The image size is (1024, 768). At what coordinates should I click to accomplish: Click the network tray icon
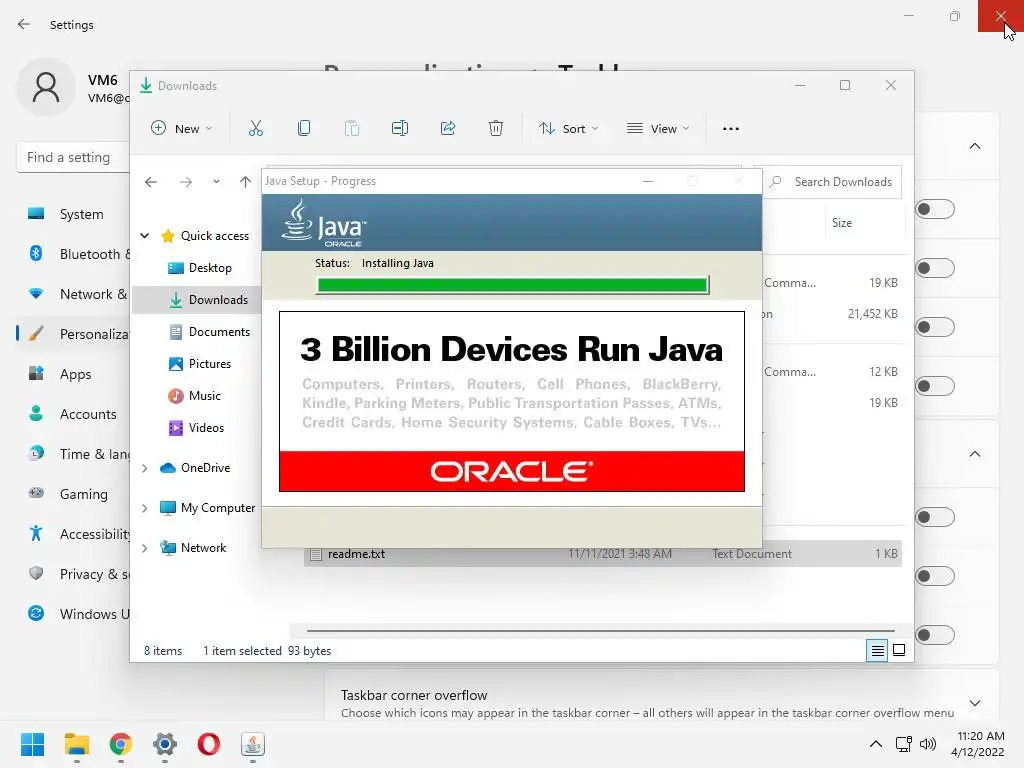pos(904,744)
